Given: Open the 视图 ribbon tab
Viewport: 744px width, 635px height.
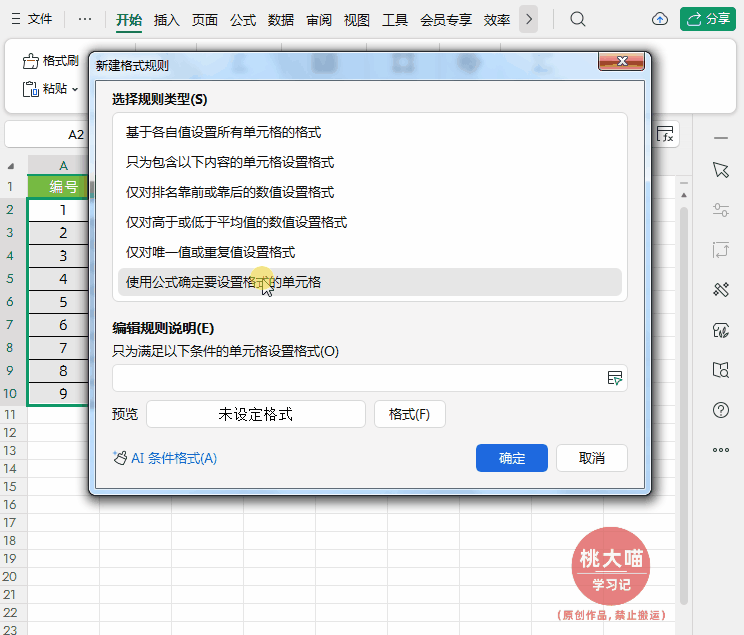Looking at the screenshot, I should (356, 20).
